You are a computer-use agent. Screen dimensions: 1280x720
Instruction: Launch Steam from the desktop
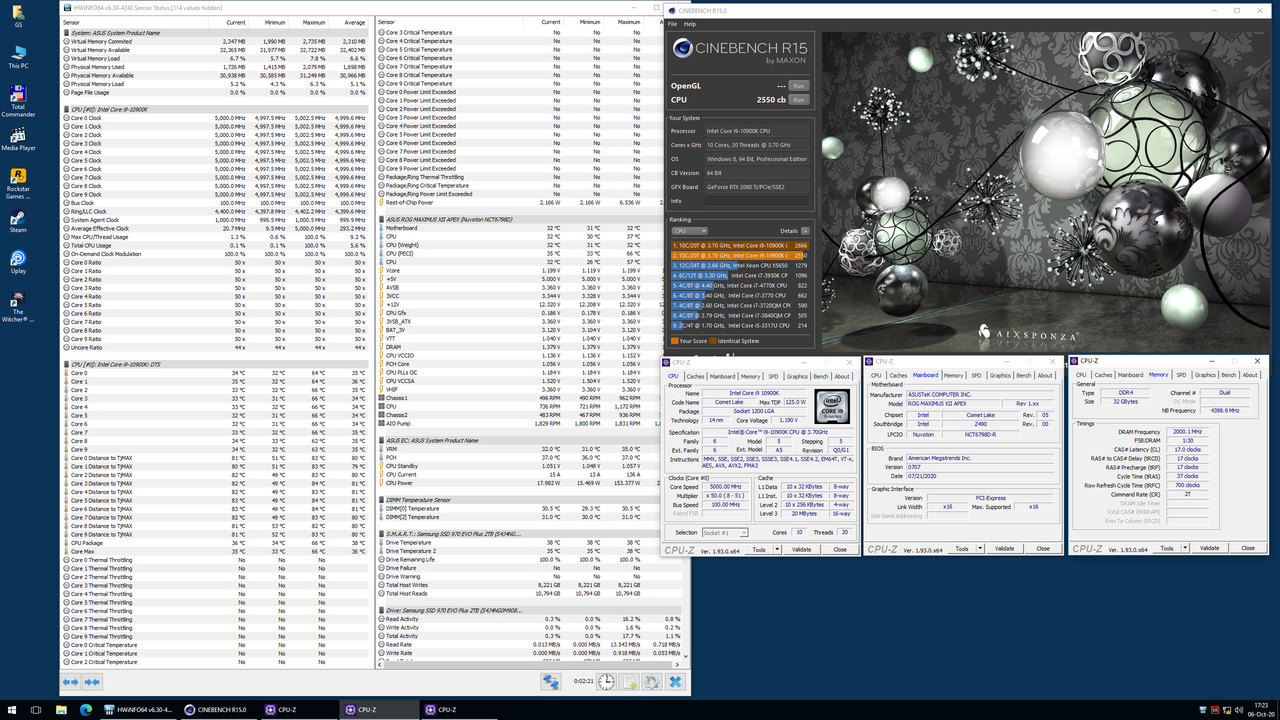18,222
